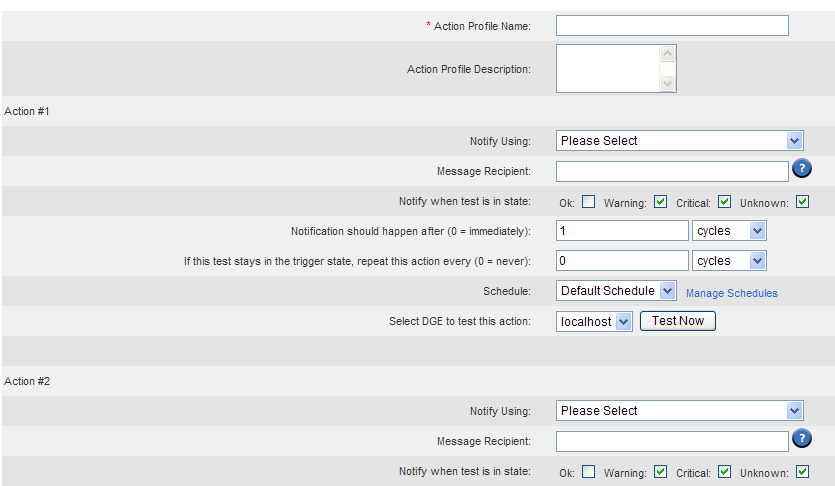Click the Action Profile Name field
The width and height of the screenshot is (835, 486).
tap(672, 25)
